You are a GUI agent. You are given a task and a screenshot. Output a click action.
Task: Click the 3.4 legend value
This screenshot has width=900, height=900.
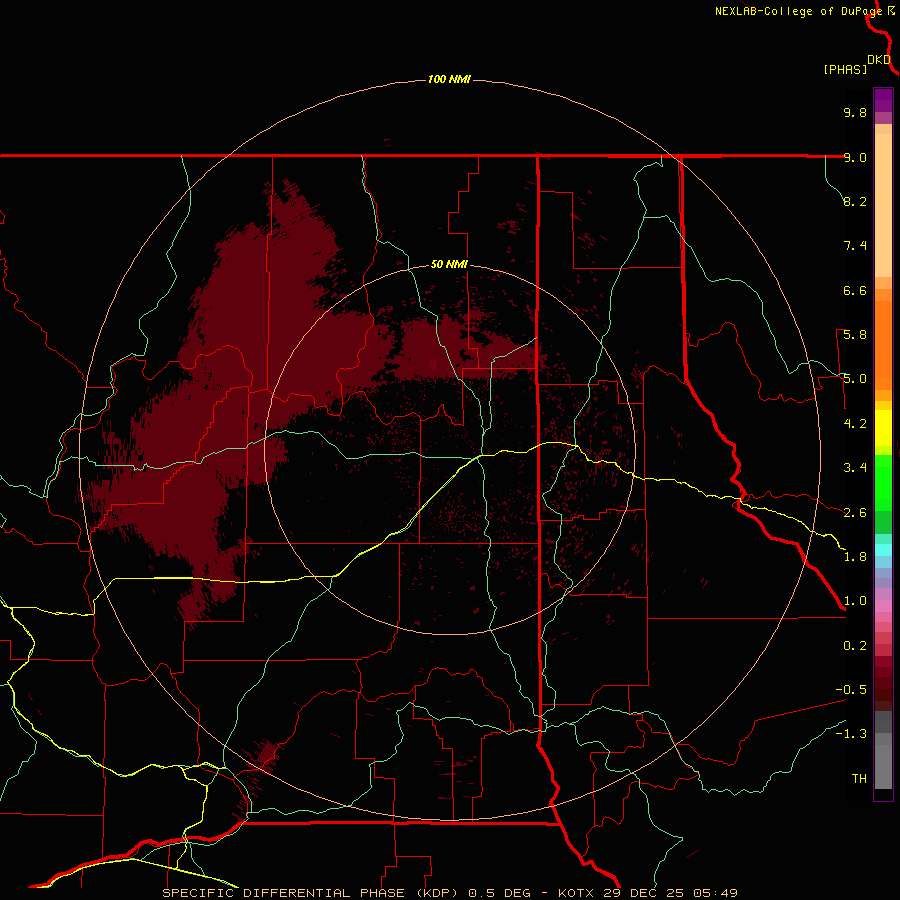click(x=855, y=468)
